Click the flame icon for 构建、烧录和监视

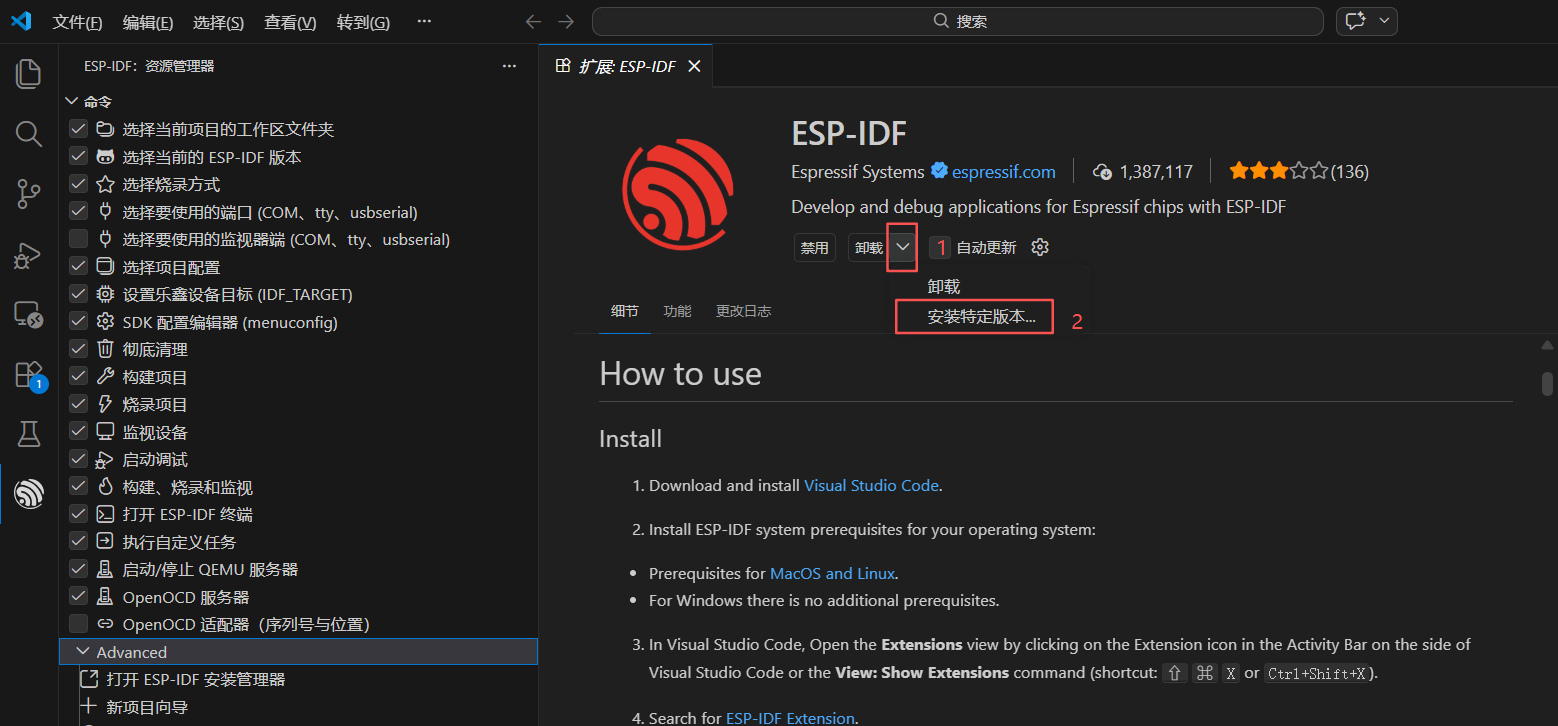[x=105, y=487]
